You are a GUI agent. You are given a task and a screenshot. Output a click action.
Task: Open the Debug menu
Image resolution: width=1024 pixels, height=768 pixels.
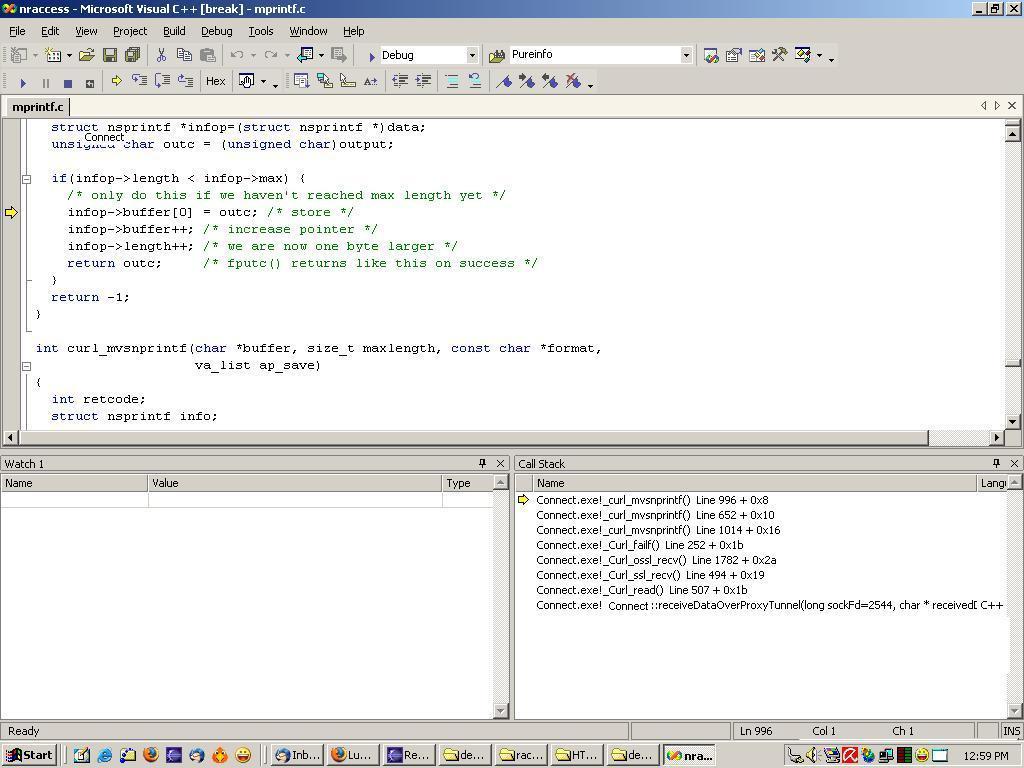pos(216,31)
